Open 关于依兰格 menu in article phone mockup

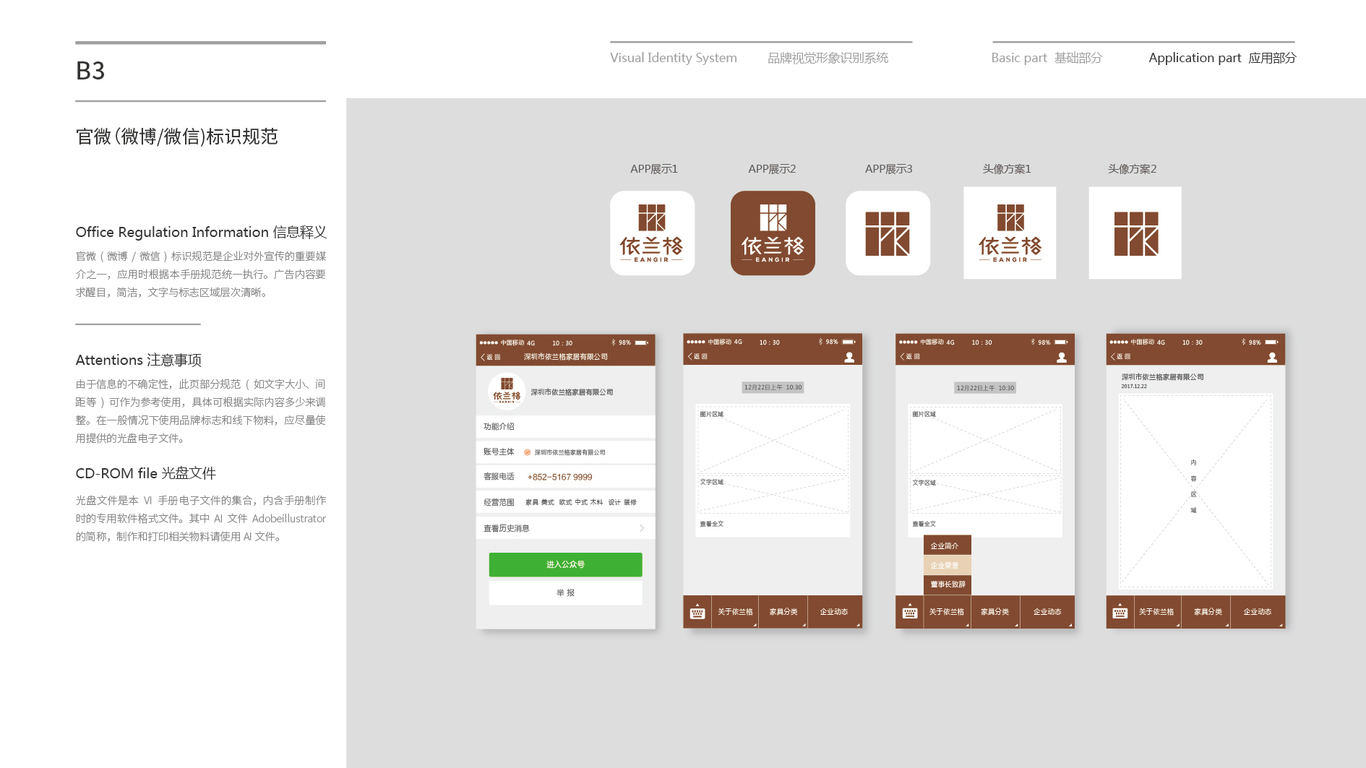[x=1157, y=612]
